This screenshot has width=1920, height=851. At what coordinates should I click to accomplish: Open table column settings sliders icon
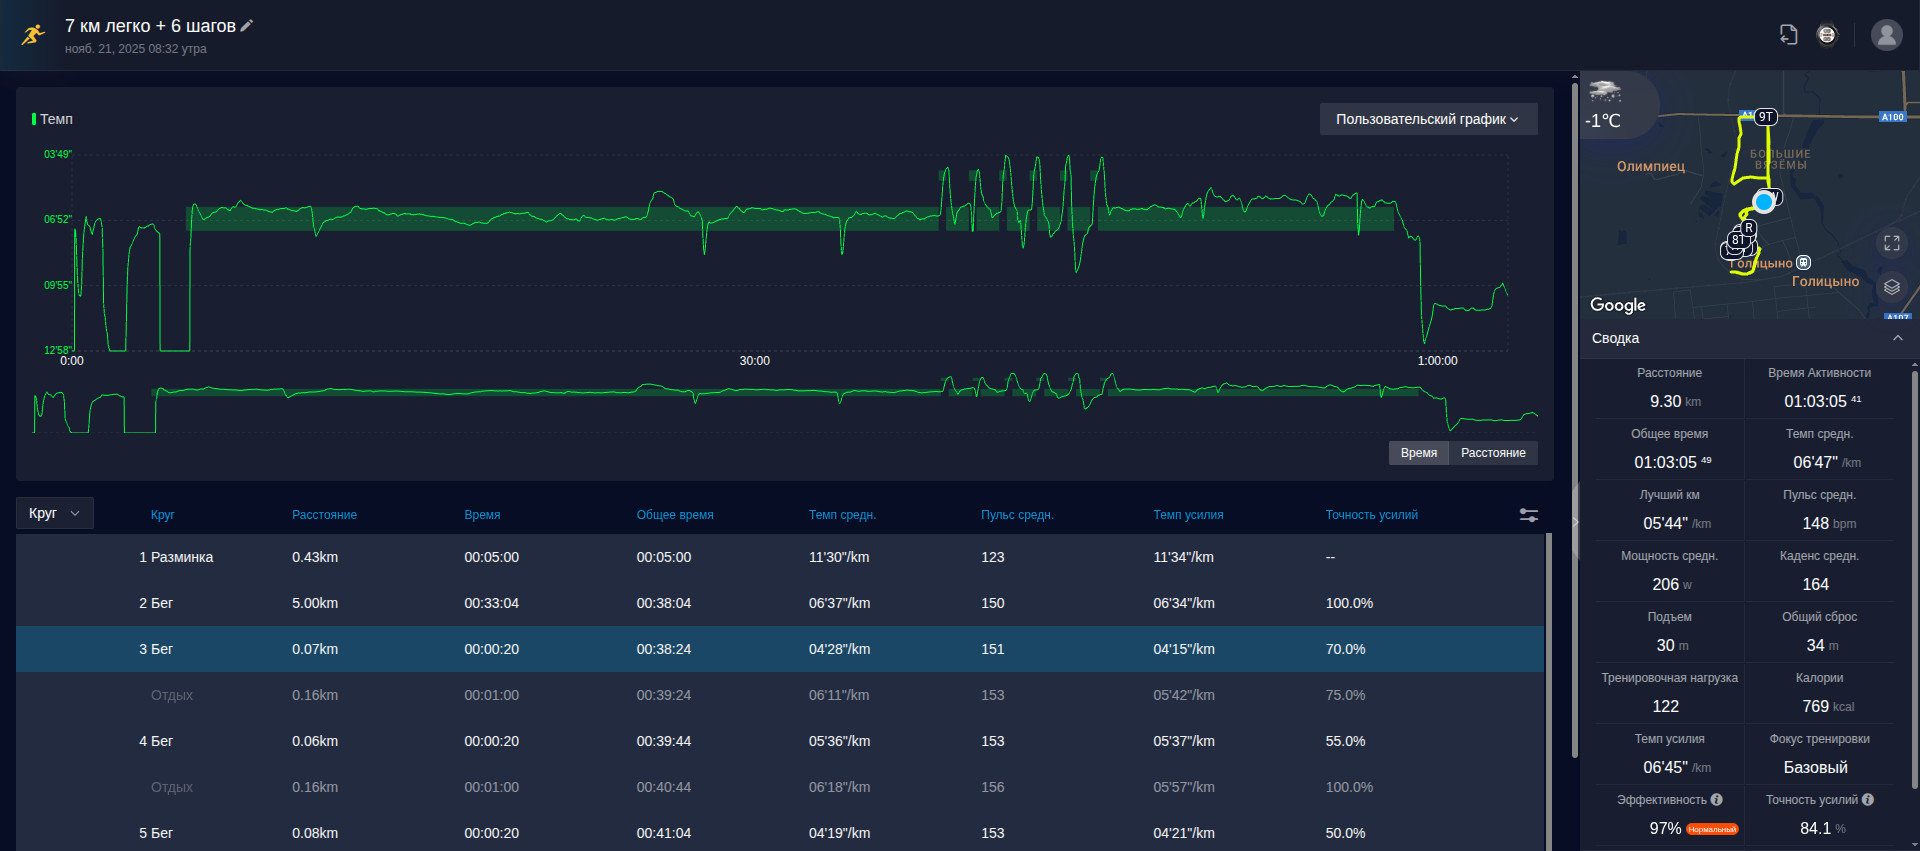click(x=1529, y=515)
